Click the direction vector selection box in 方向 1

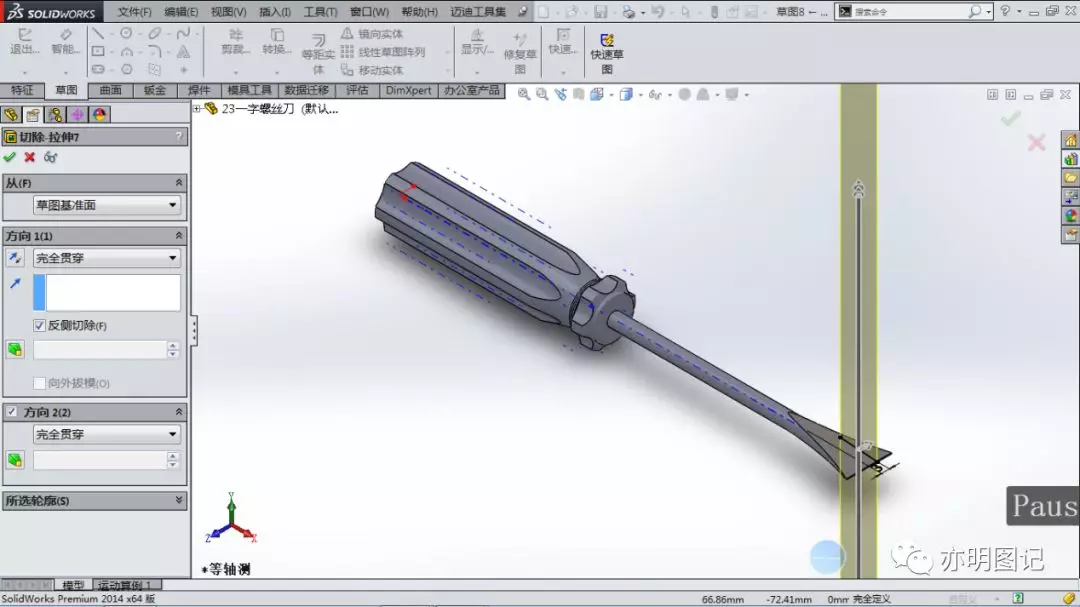[x=107, y=292]
